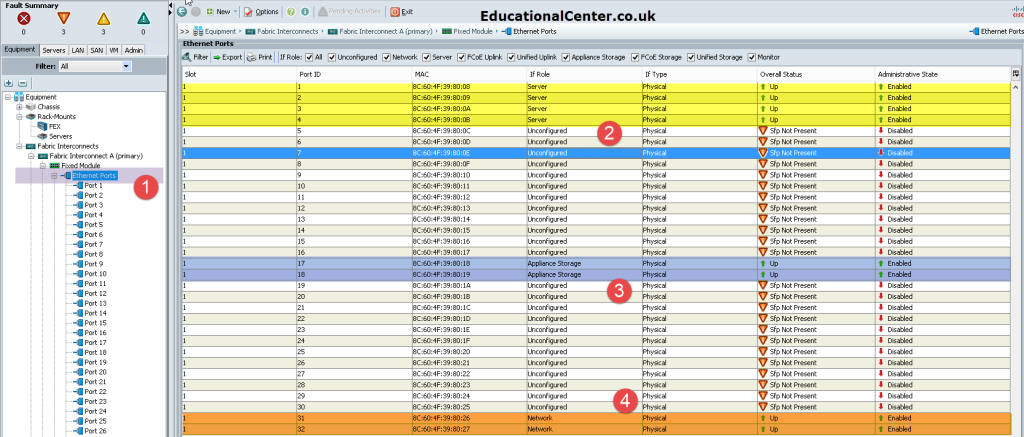Collapse the Fixed Module tree node
The width and height of the screenshot is (1024, 437).
(42, 166)
